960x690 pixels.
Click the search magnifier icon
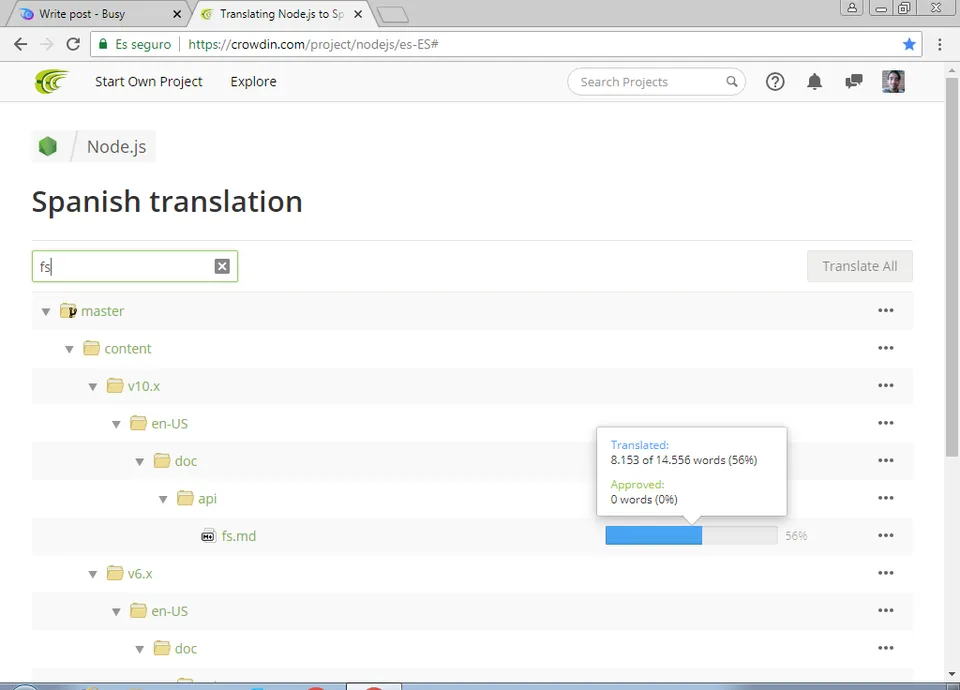[732, 81]
